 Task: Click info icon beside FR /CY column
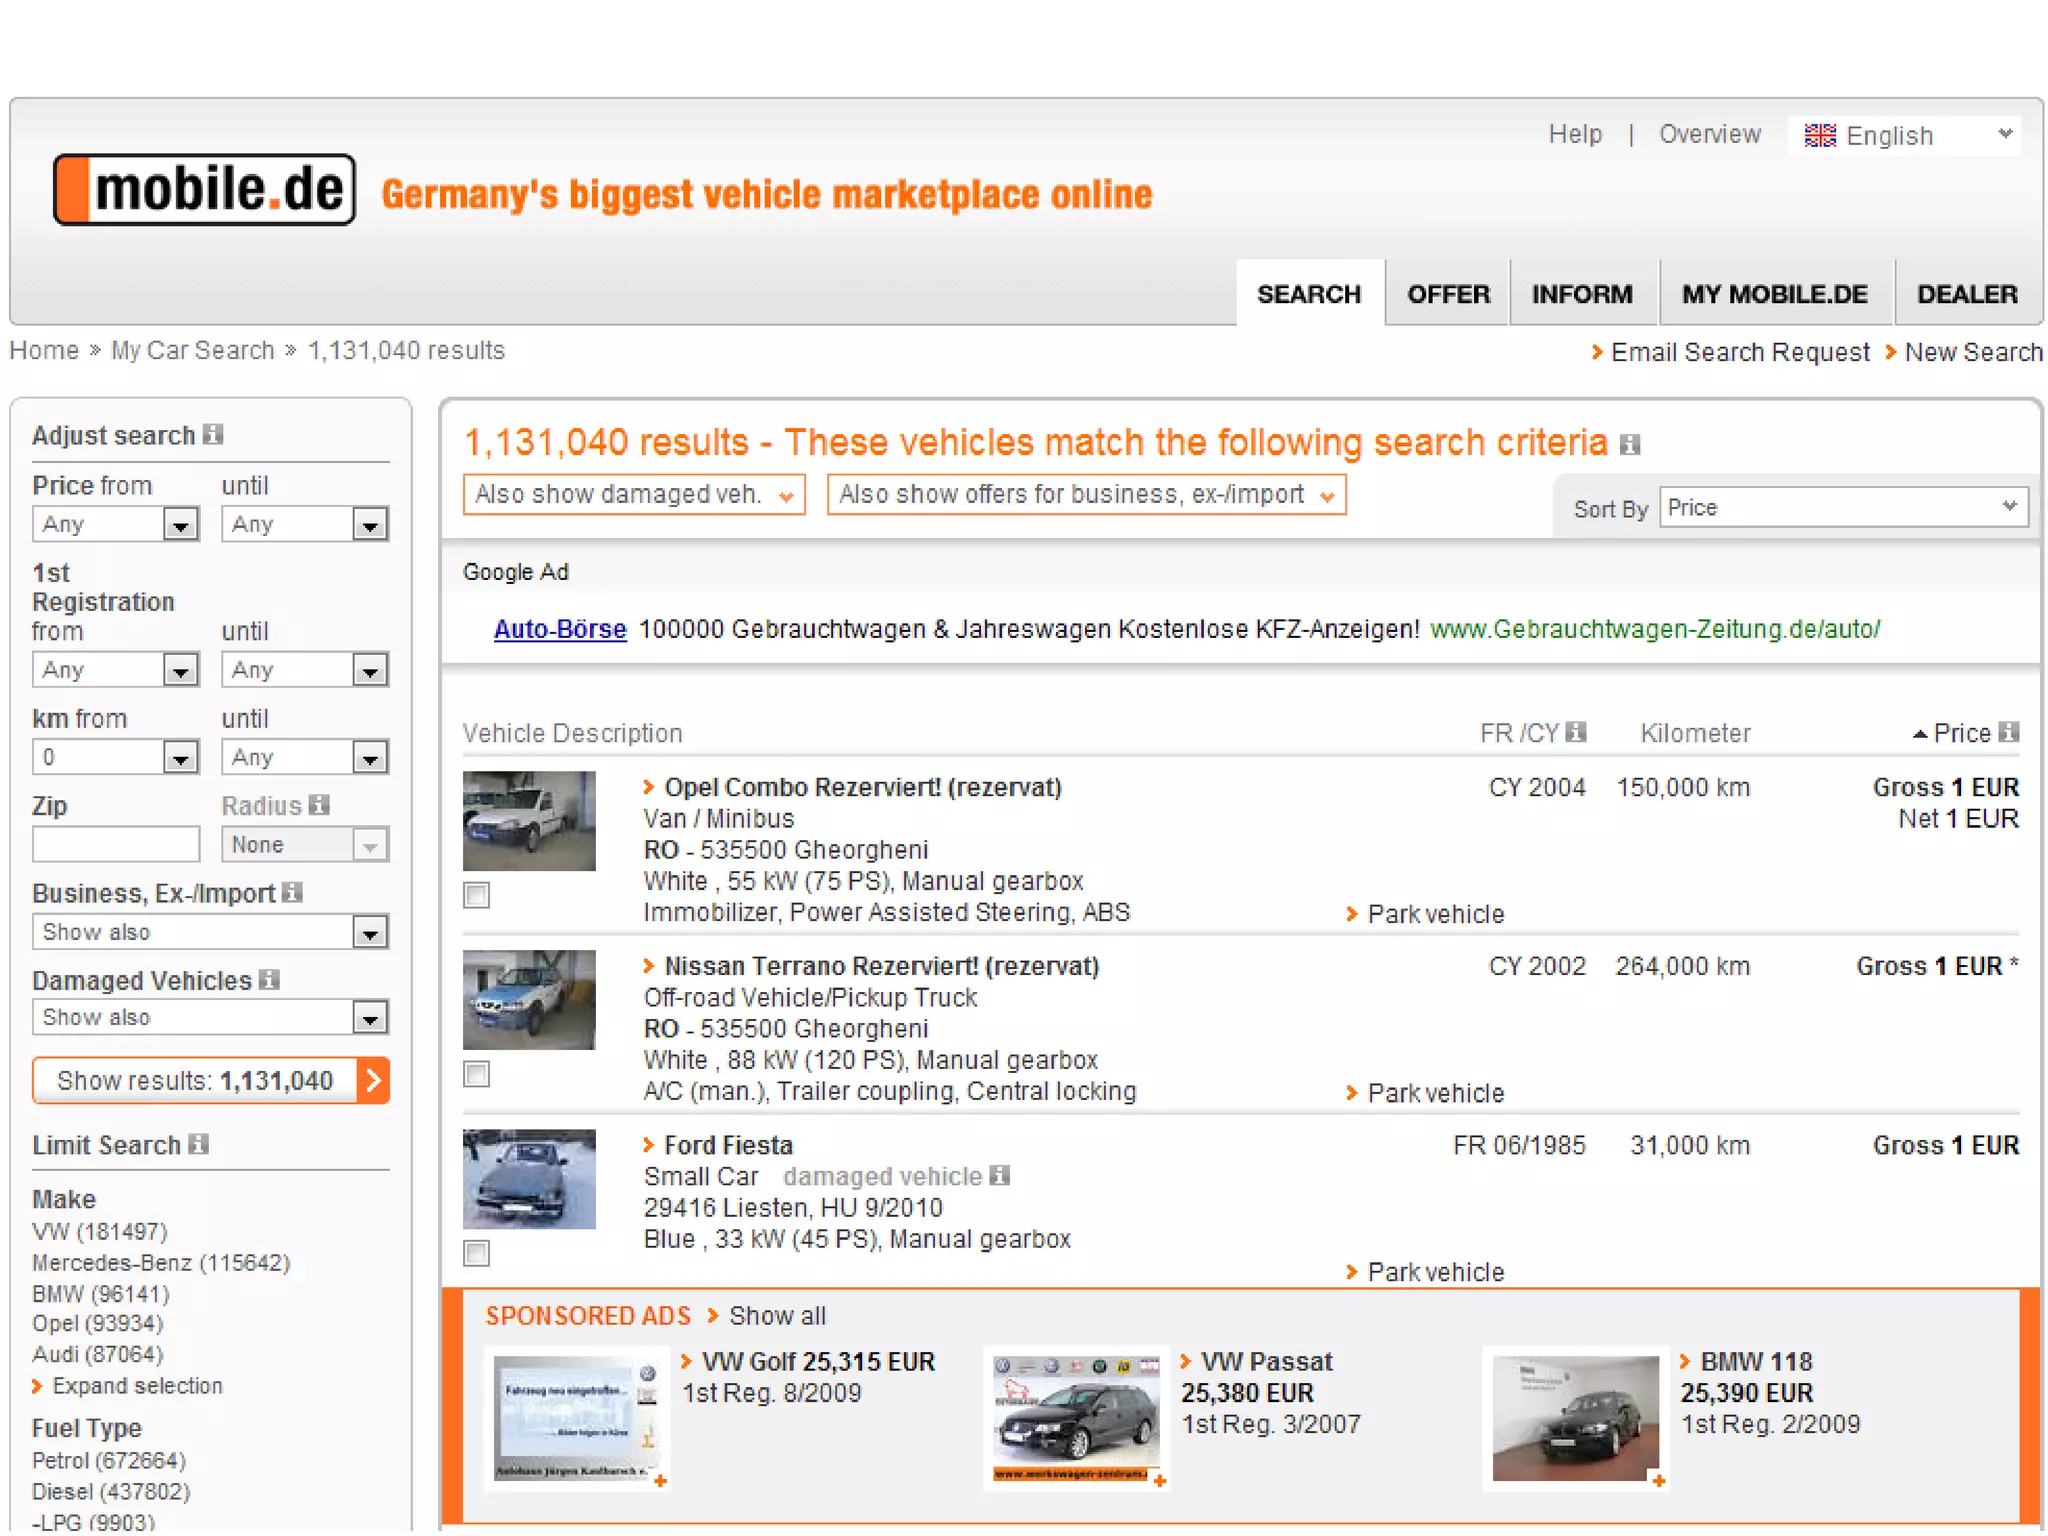click(x=1576, y=732)
